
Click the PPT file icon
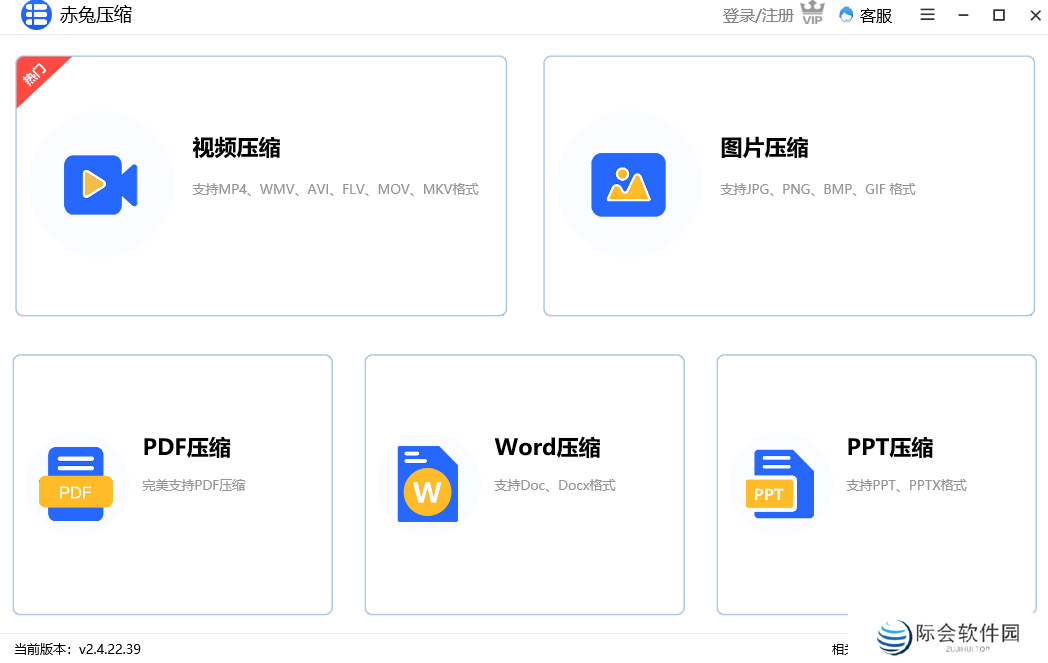coord(780,484)
